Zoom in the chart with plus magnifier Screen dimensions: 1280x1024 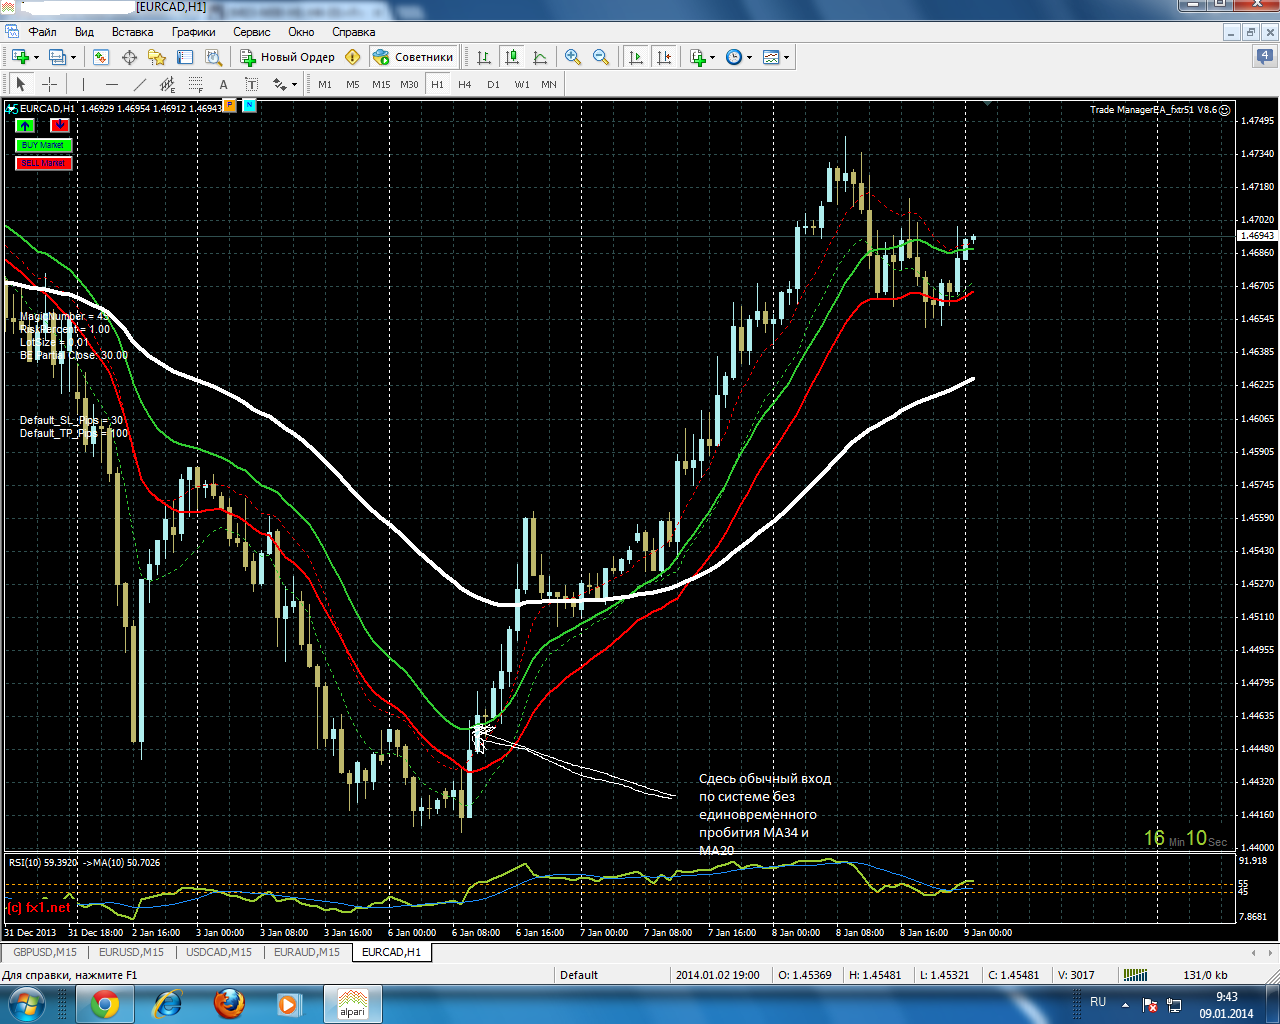[x=573, y=57]
